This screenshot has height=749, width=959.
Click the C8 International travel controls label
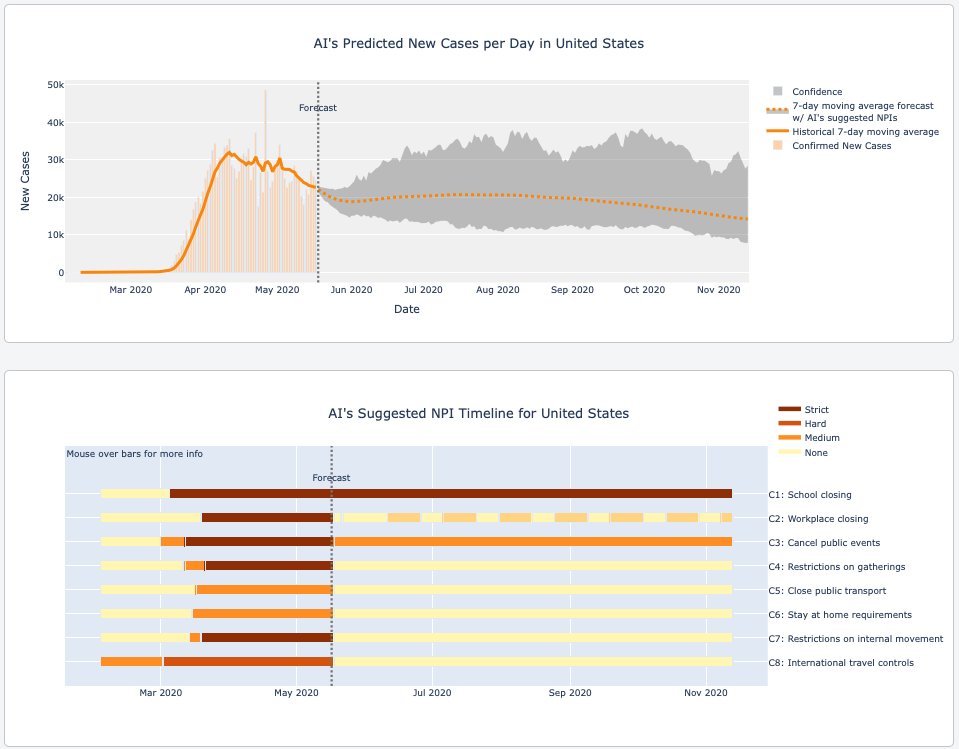[841, 663]
